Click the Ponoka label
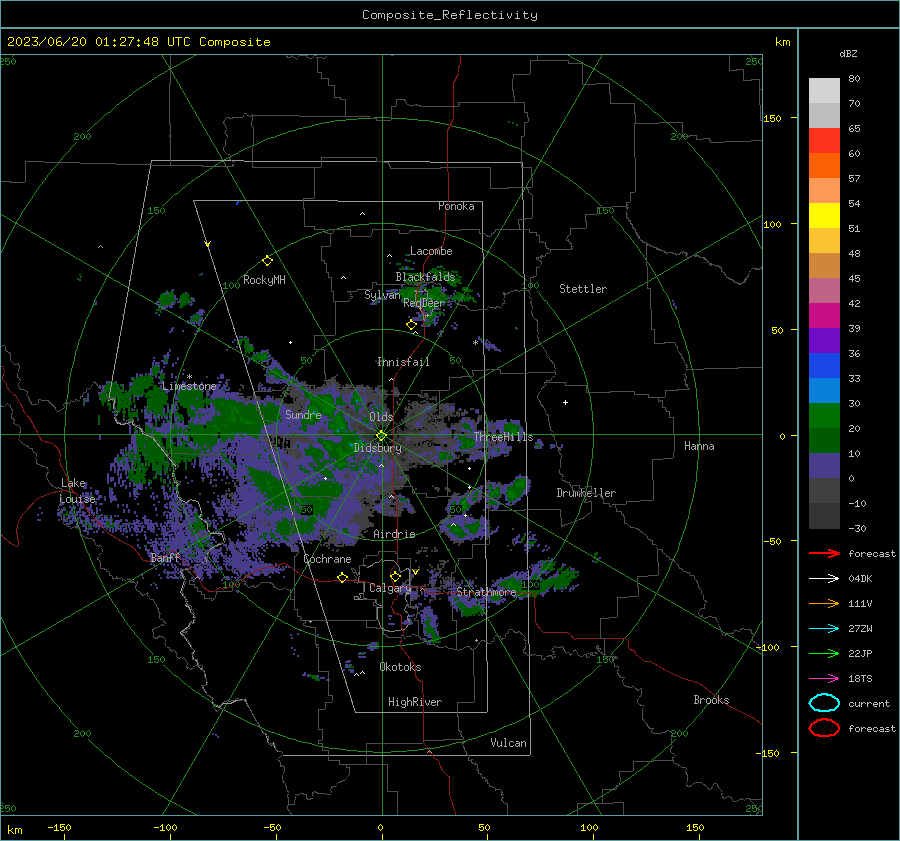This screenshot has height=841, width=900. (456, 206)
